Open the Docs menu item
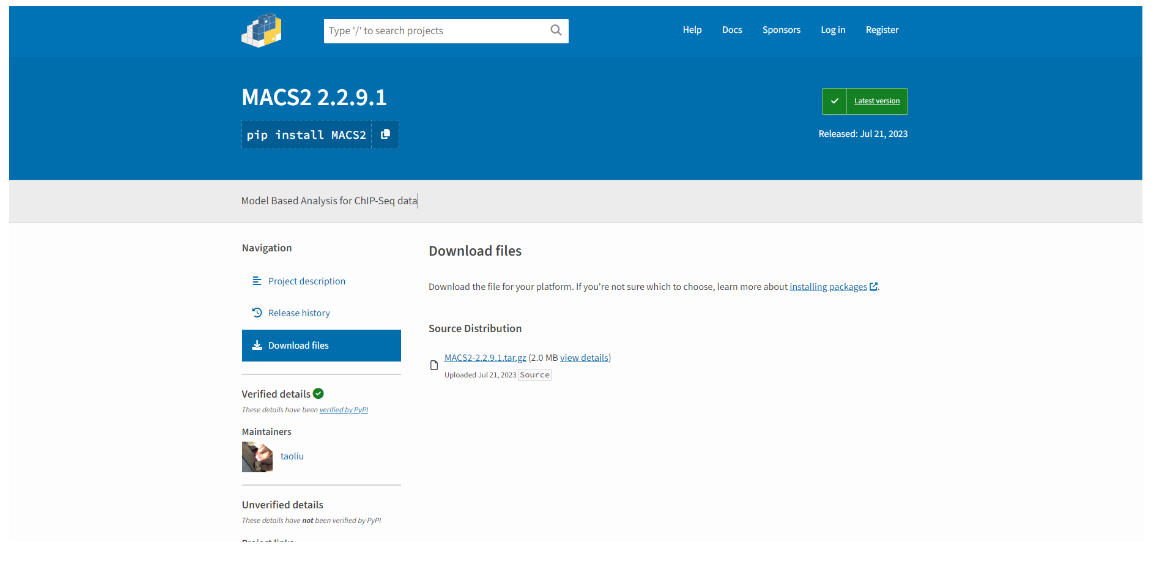The height and width of the screenshot is (570, 1160). pyautogui.click(x=732, y=30)
